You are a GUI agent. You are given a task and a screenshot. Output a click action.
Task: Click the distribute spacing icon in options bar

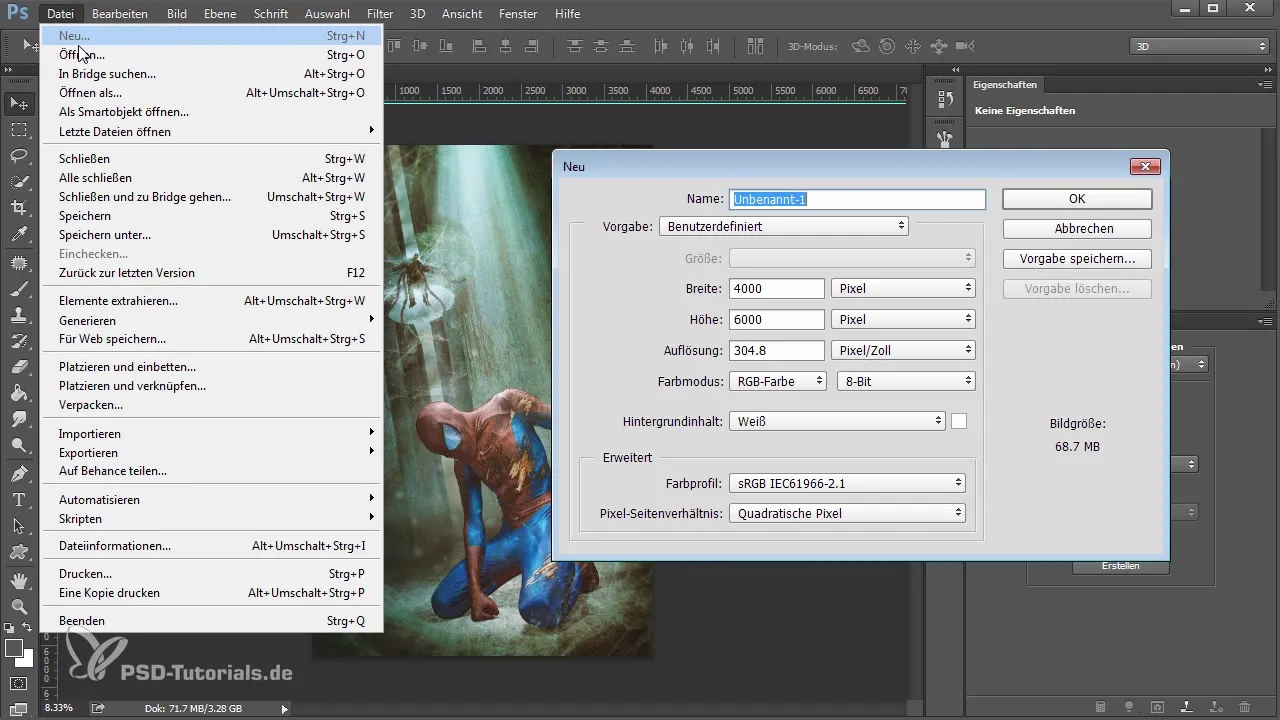(x=755, y=46)
